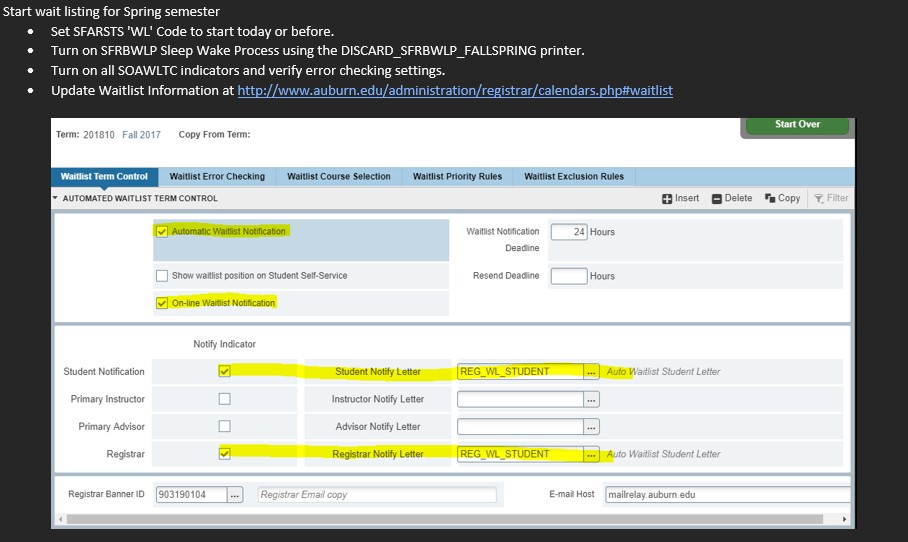Open lookup for Advisor Notify Letter

[x=592, y=427]
